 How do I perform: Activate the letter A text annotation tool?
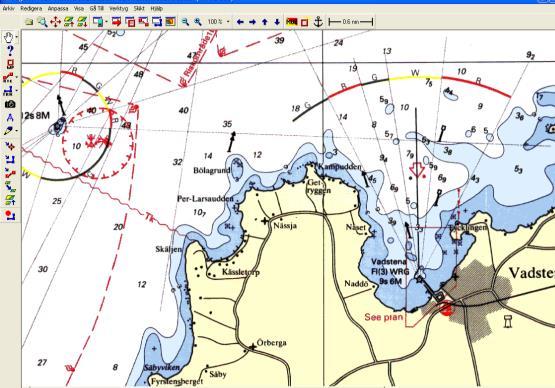[10, 118]
